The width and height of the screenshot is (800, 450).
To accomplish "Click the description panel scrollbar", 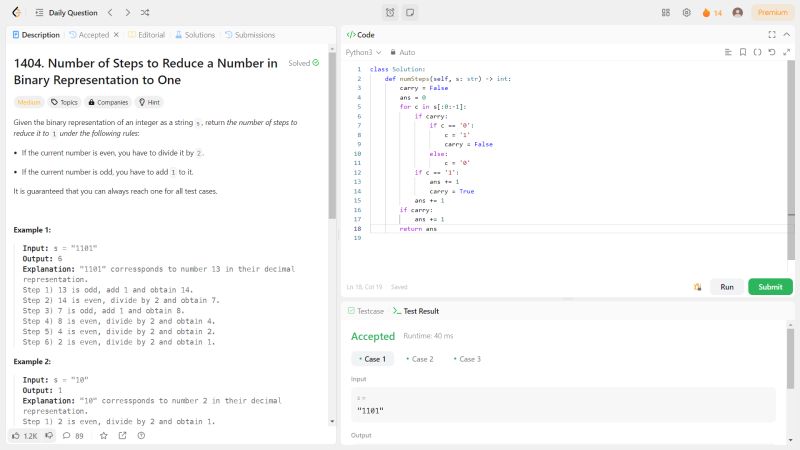I will pos(332,135).
